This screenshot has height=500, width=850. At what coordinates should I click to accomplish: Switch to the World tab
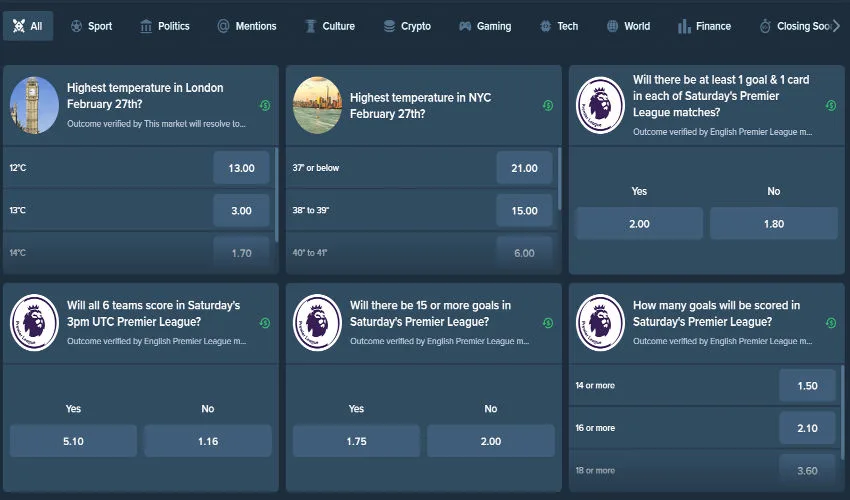click(x=628, y=26)
